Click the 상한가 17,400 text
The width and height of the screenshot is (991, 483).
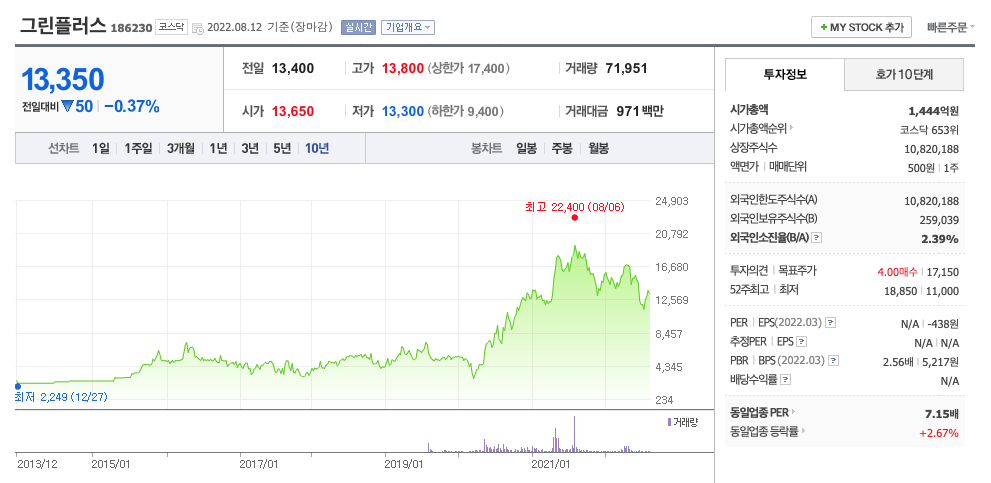pos(468,68)
